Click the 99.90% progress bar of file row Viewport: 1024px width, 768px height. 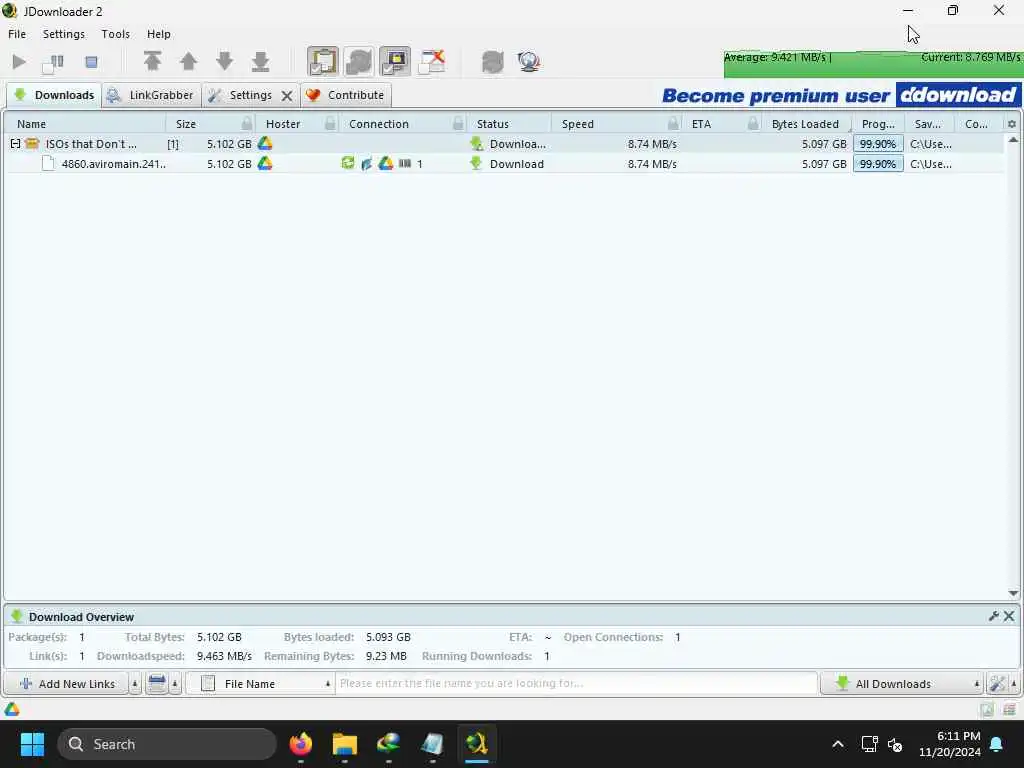click(x=878, y=164)
